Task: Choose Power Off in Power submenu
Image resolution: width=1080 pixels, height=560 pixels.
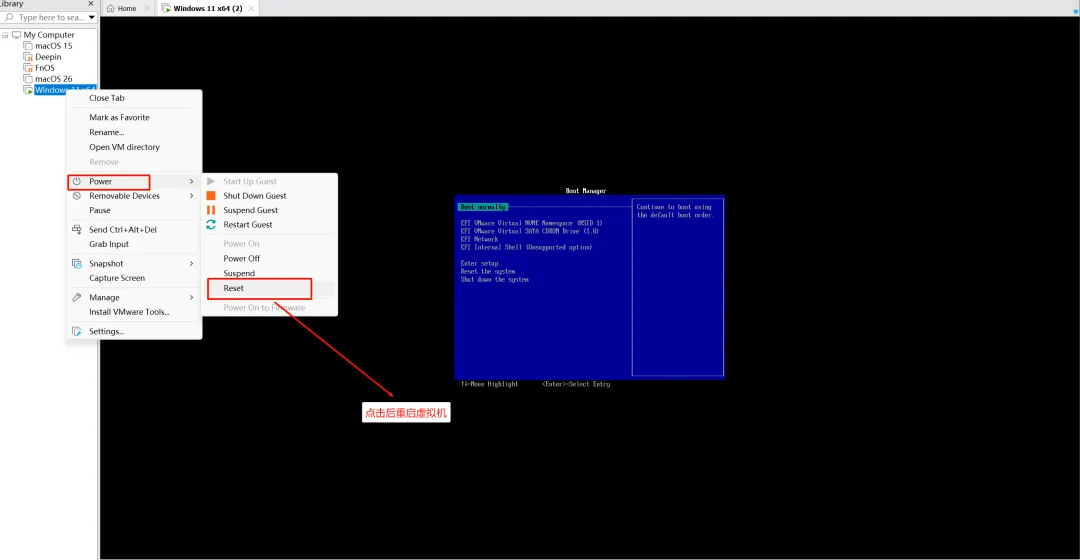Action: 242,258
